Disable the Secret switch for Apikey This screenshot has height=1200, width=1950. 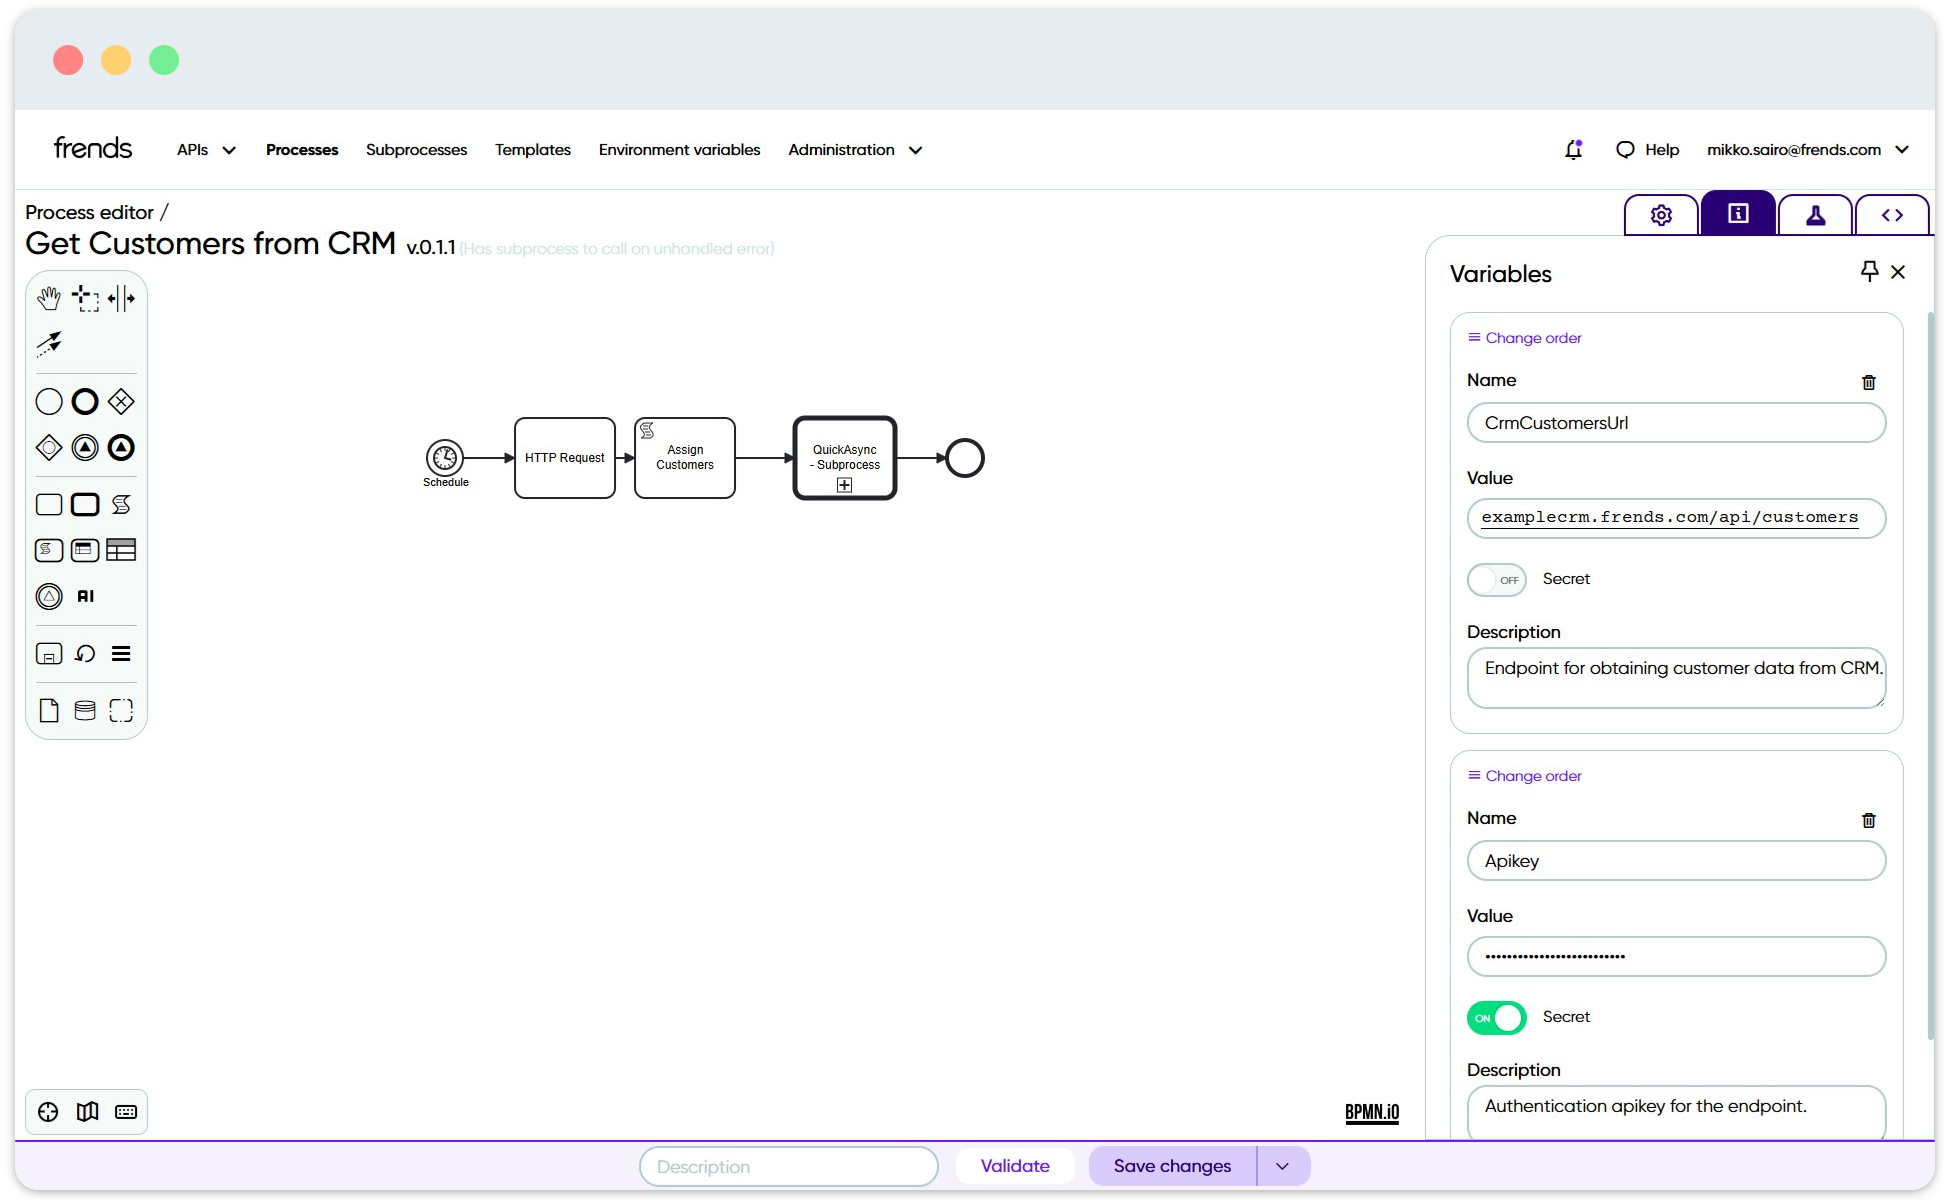[1496, 1017]
